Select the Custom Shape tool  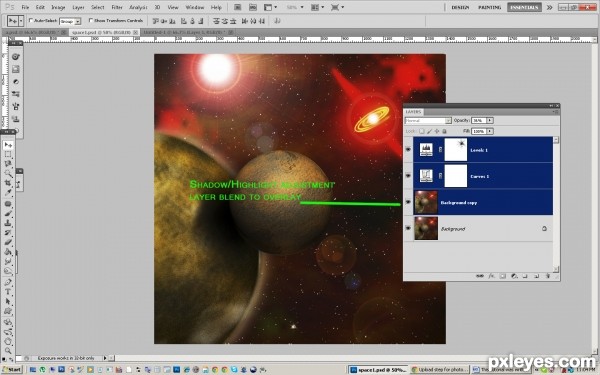pos(8,311)
